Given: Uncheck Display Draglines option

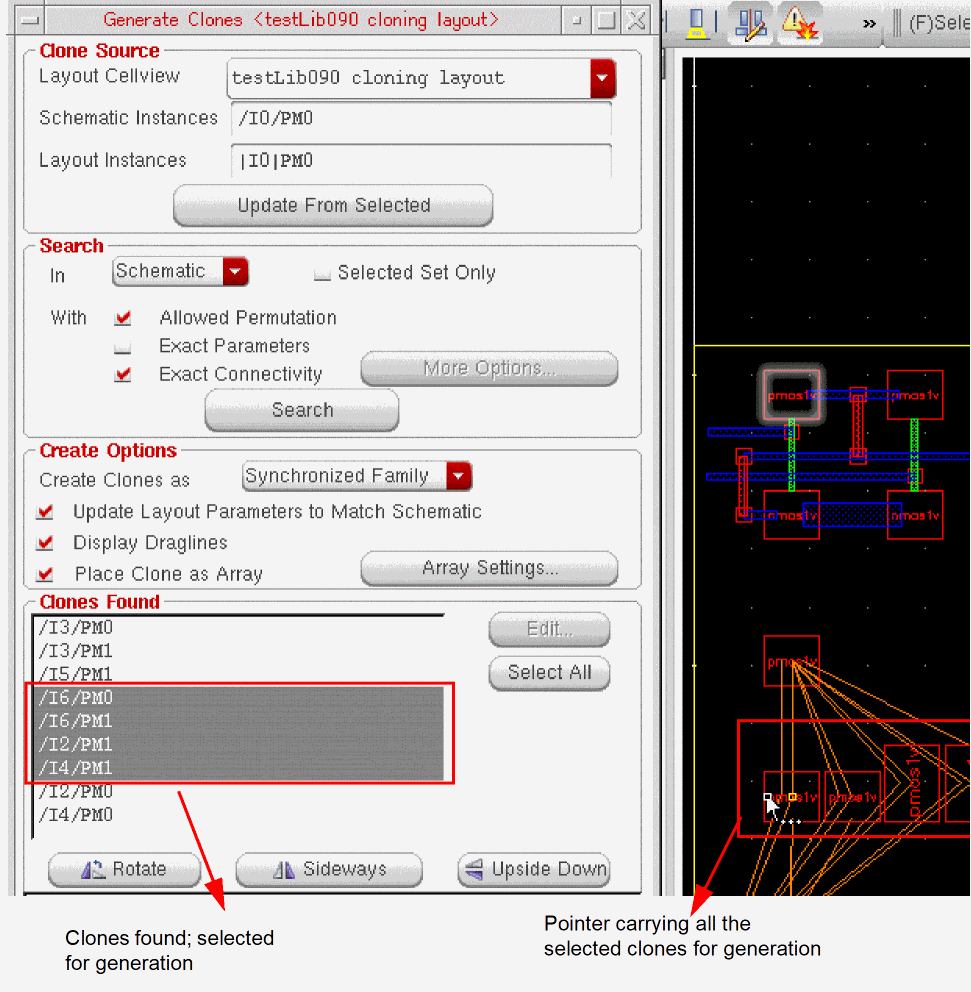Looking at the screenshot, I should pyautogui.click(x=44, y=543).
